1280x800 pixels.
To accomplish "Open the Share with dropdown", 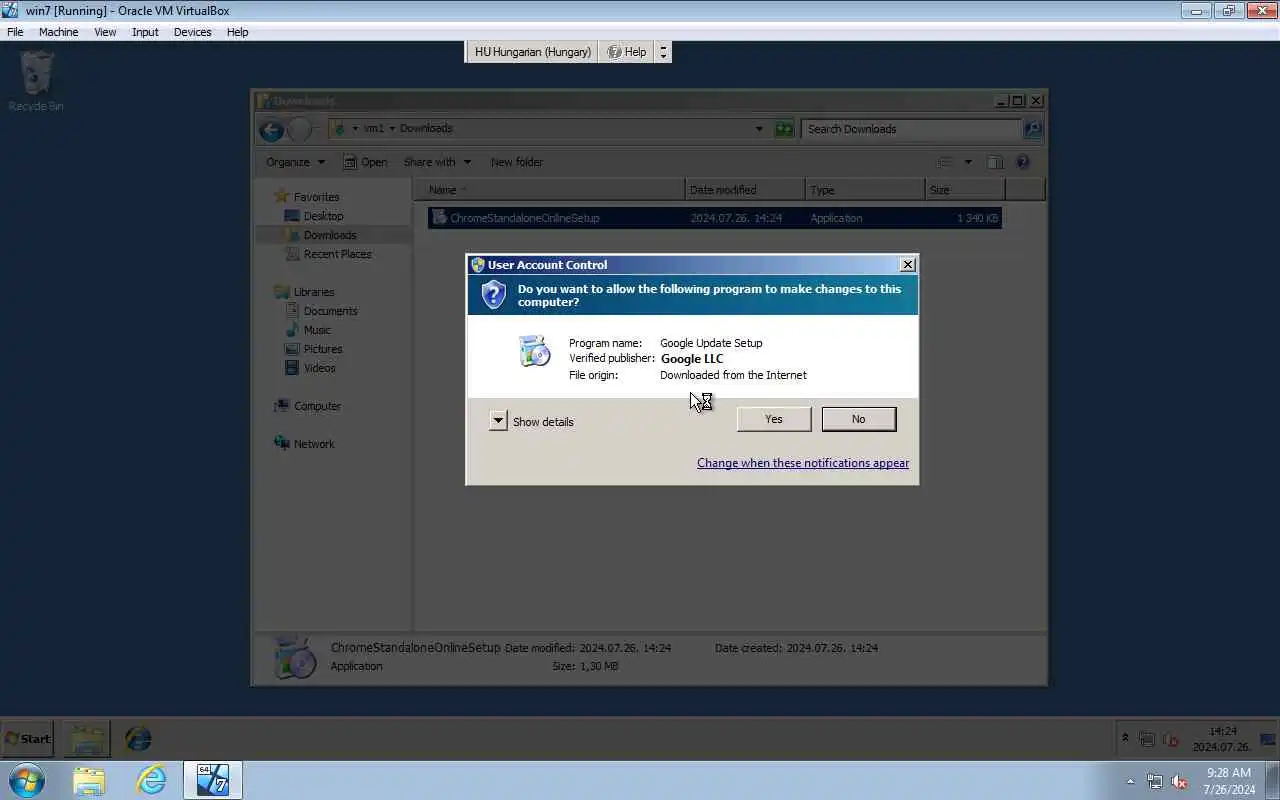I will (x=437, y=162).
